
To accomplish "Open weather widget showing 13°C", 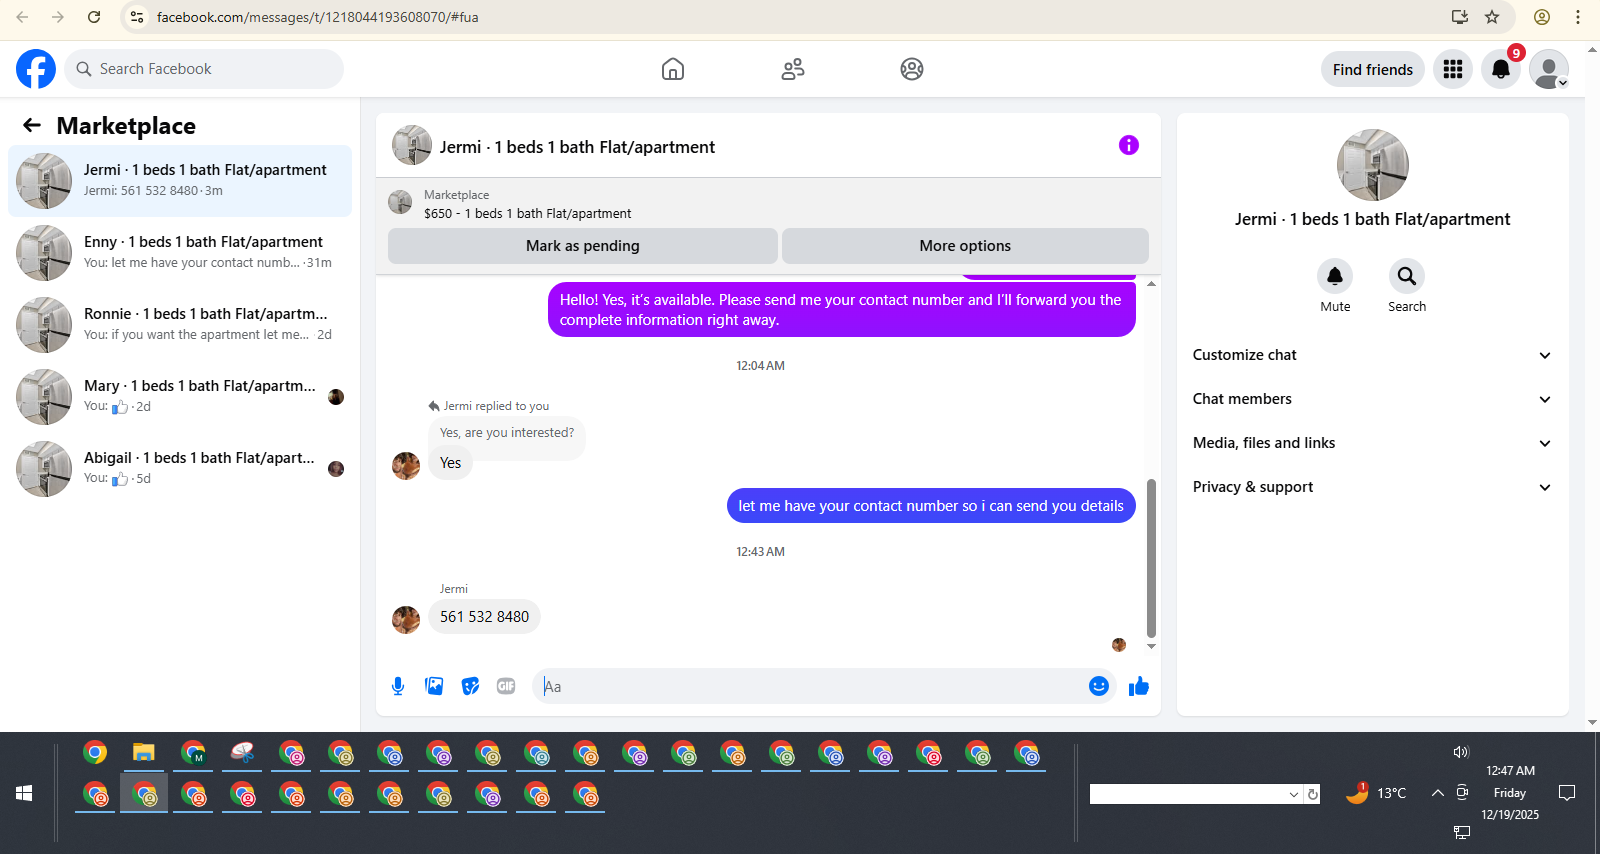I will click(x=1377, y=793).
